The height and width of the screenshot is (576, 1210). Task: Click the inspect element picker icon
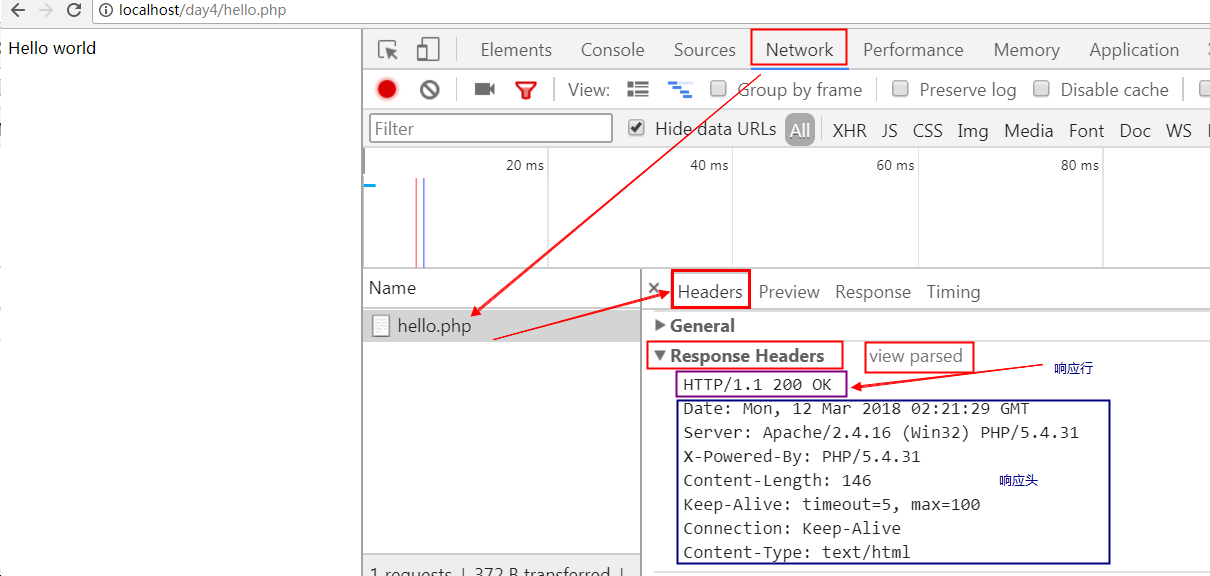(388, 50)
